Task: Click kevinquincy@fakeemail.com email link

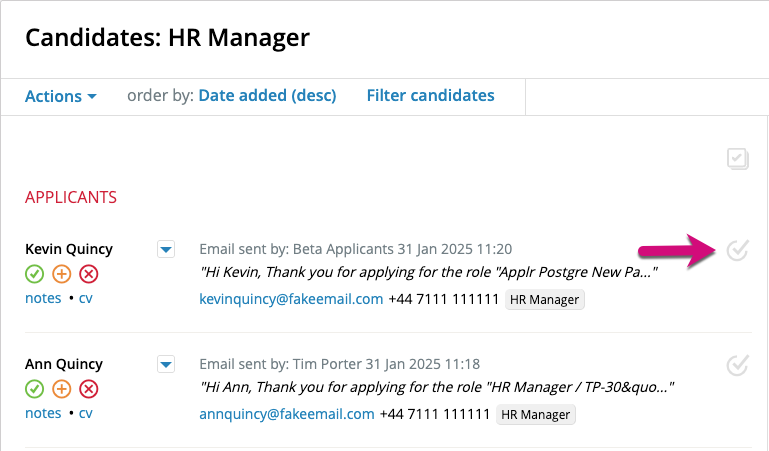Action: coord(291,299)
